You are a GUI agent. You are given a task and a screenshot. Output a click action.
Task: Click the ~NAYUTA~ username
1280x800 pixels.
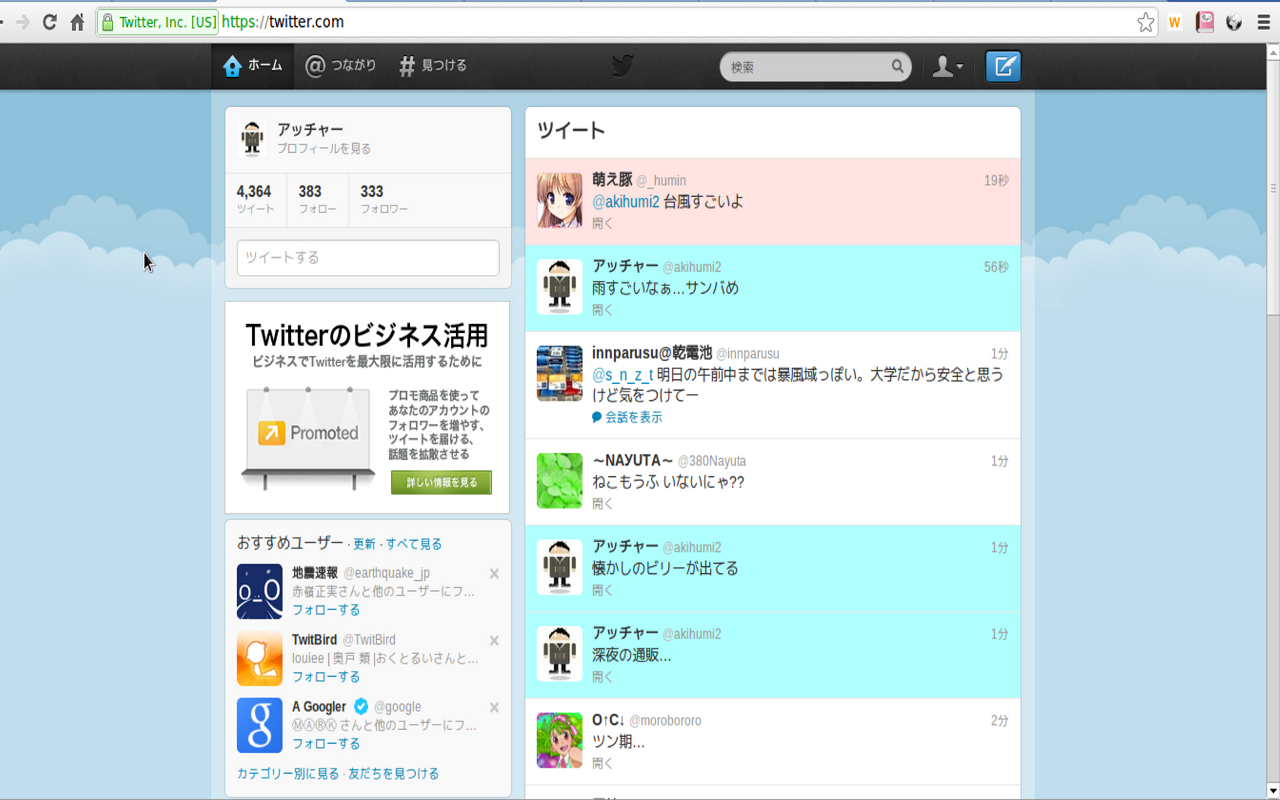point(633,460)
